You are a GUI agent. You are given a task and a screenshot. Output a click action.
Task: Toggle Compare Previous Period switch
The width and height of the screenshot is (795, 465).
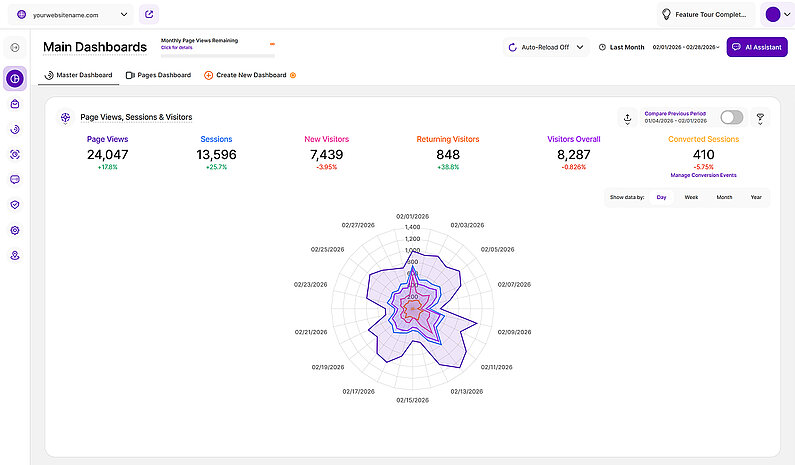(731, 118)
